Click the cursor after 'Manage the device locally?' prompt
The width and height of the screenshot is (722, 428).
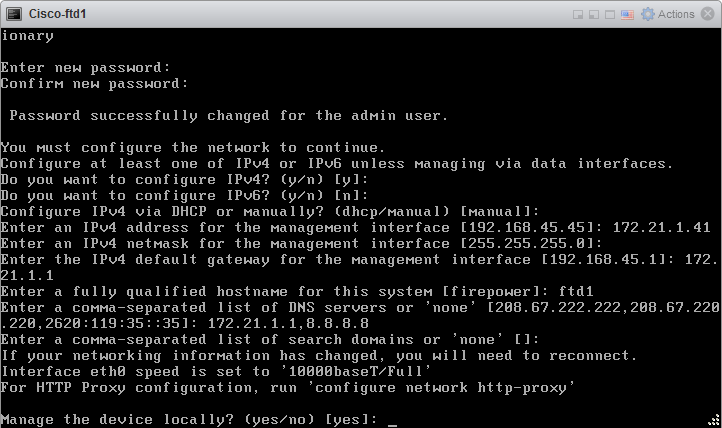(392, 420)
